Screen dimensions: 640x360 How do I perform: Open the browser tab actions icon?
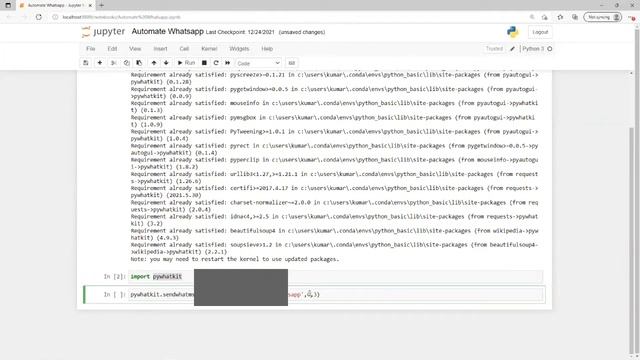[8, 5]
